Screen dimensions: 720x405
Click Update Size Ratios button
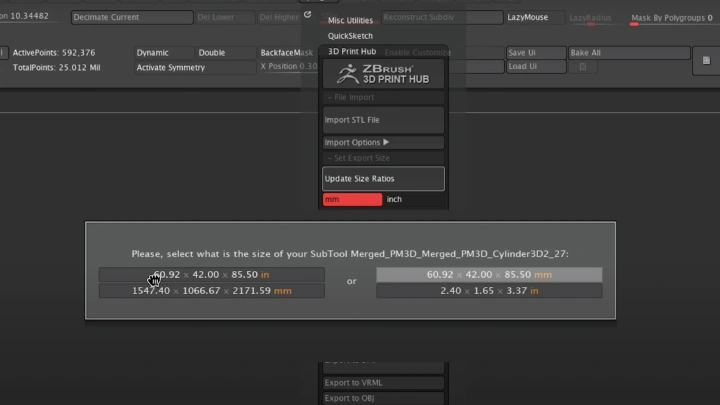pos(383,179)
